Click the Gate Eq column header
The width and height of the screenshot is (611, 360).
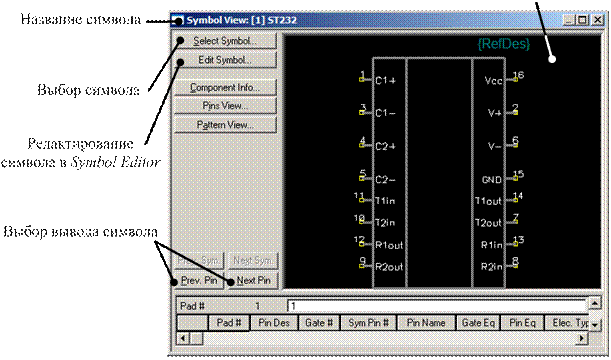478,323
